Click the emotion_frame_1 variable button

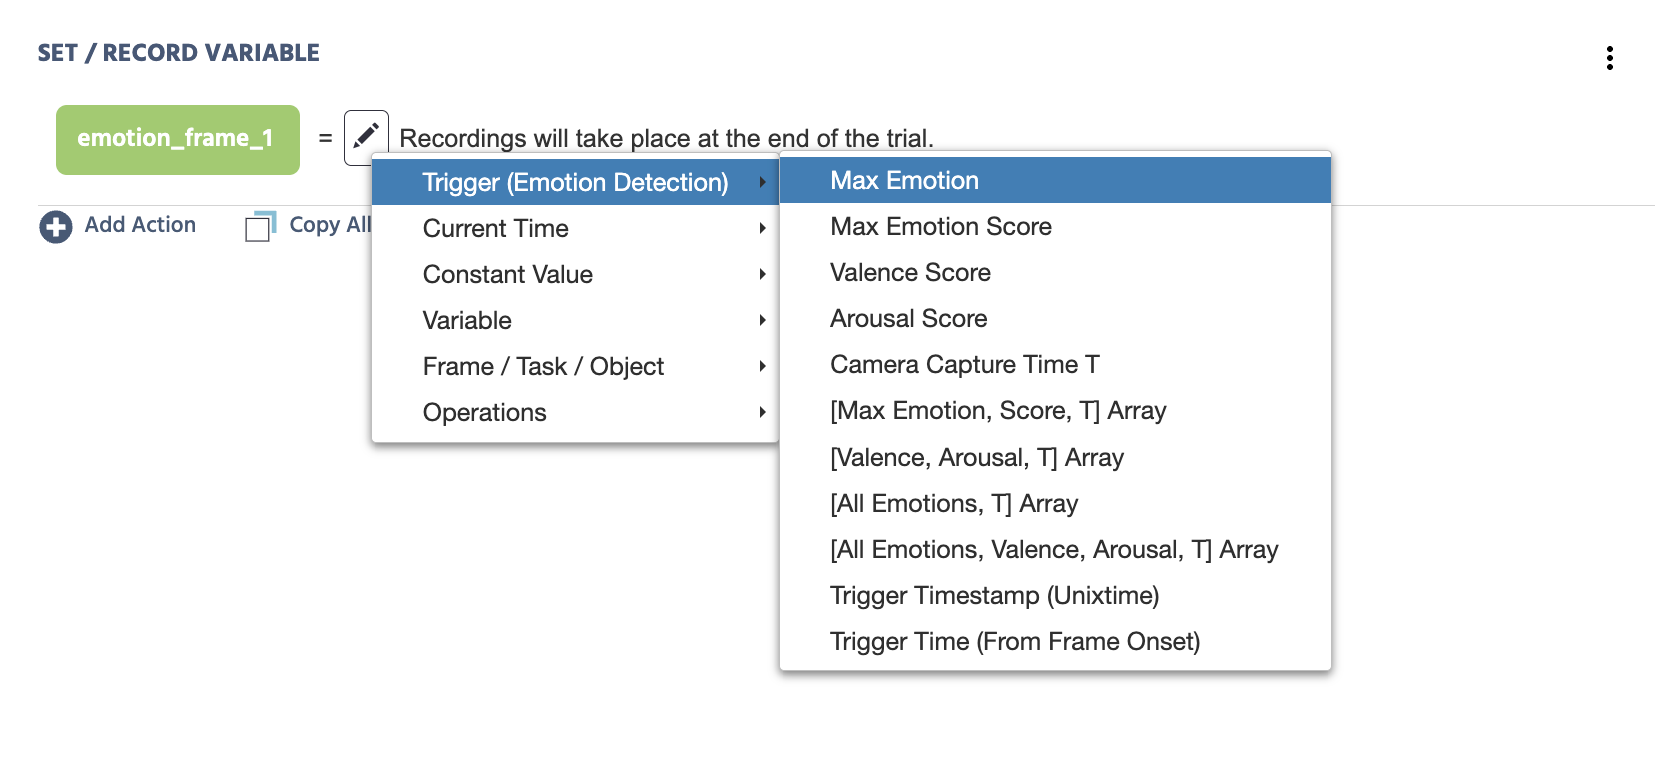coord(178,140)
